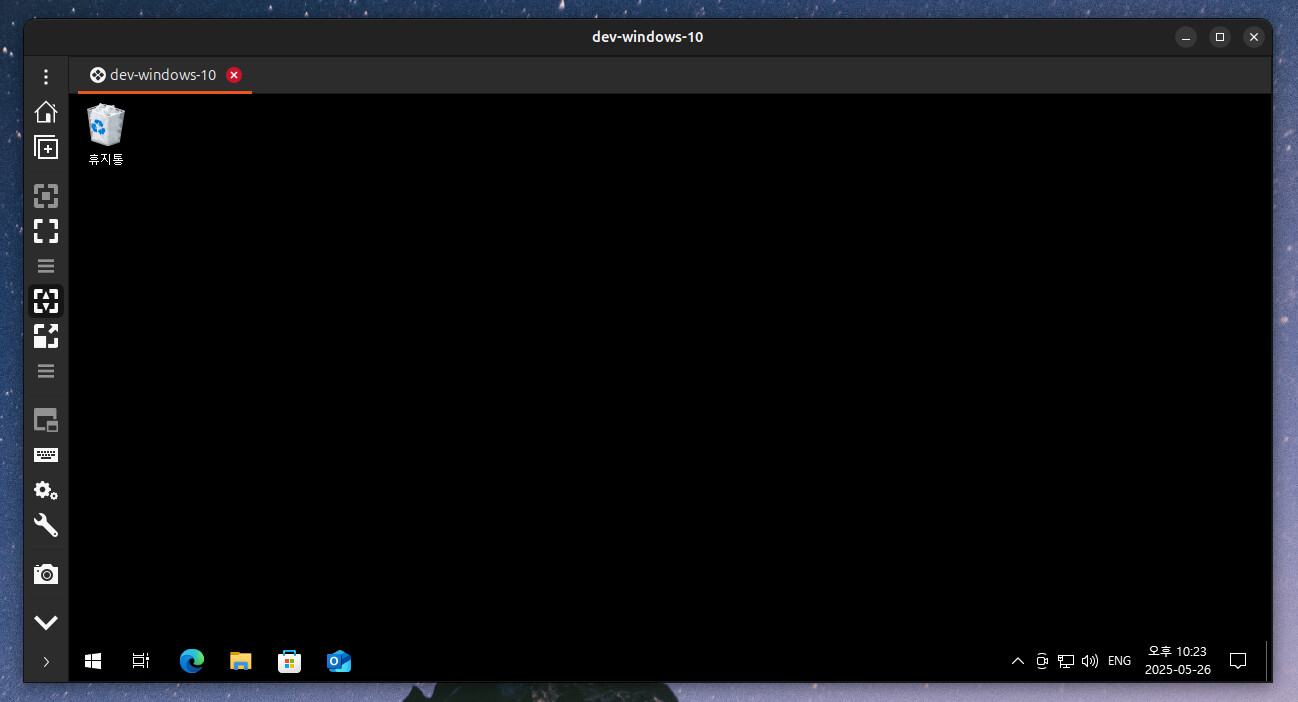Toggle grab all keyboard events

click(x=46, y=456)
